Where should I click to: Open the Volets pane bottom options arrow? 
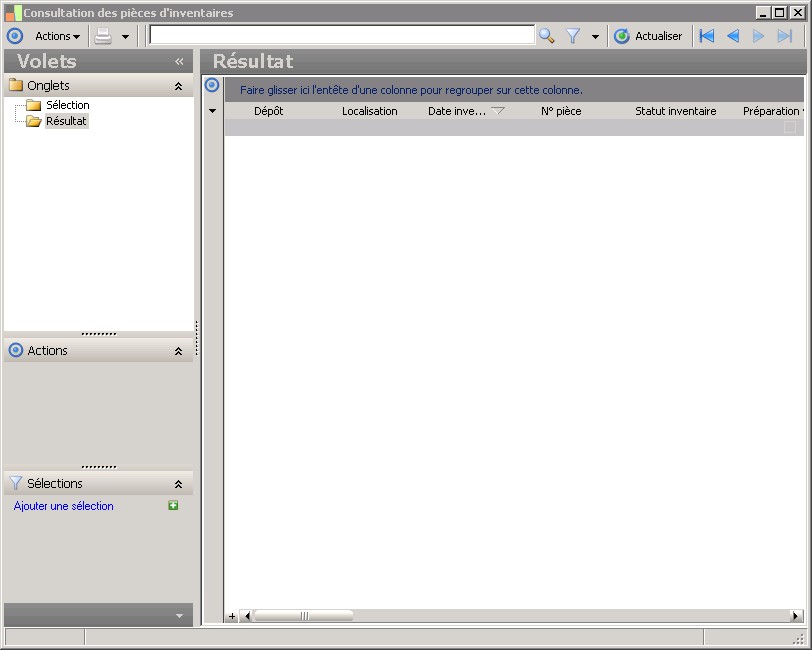click(x=179, y=616)
